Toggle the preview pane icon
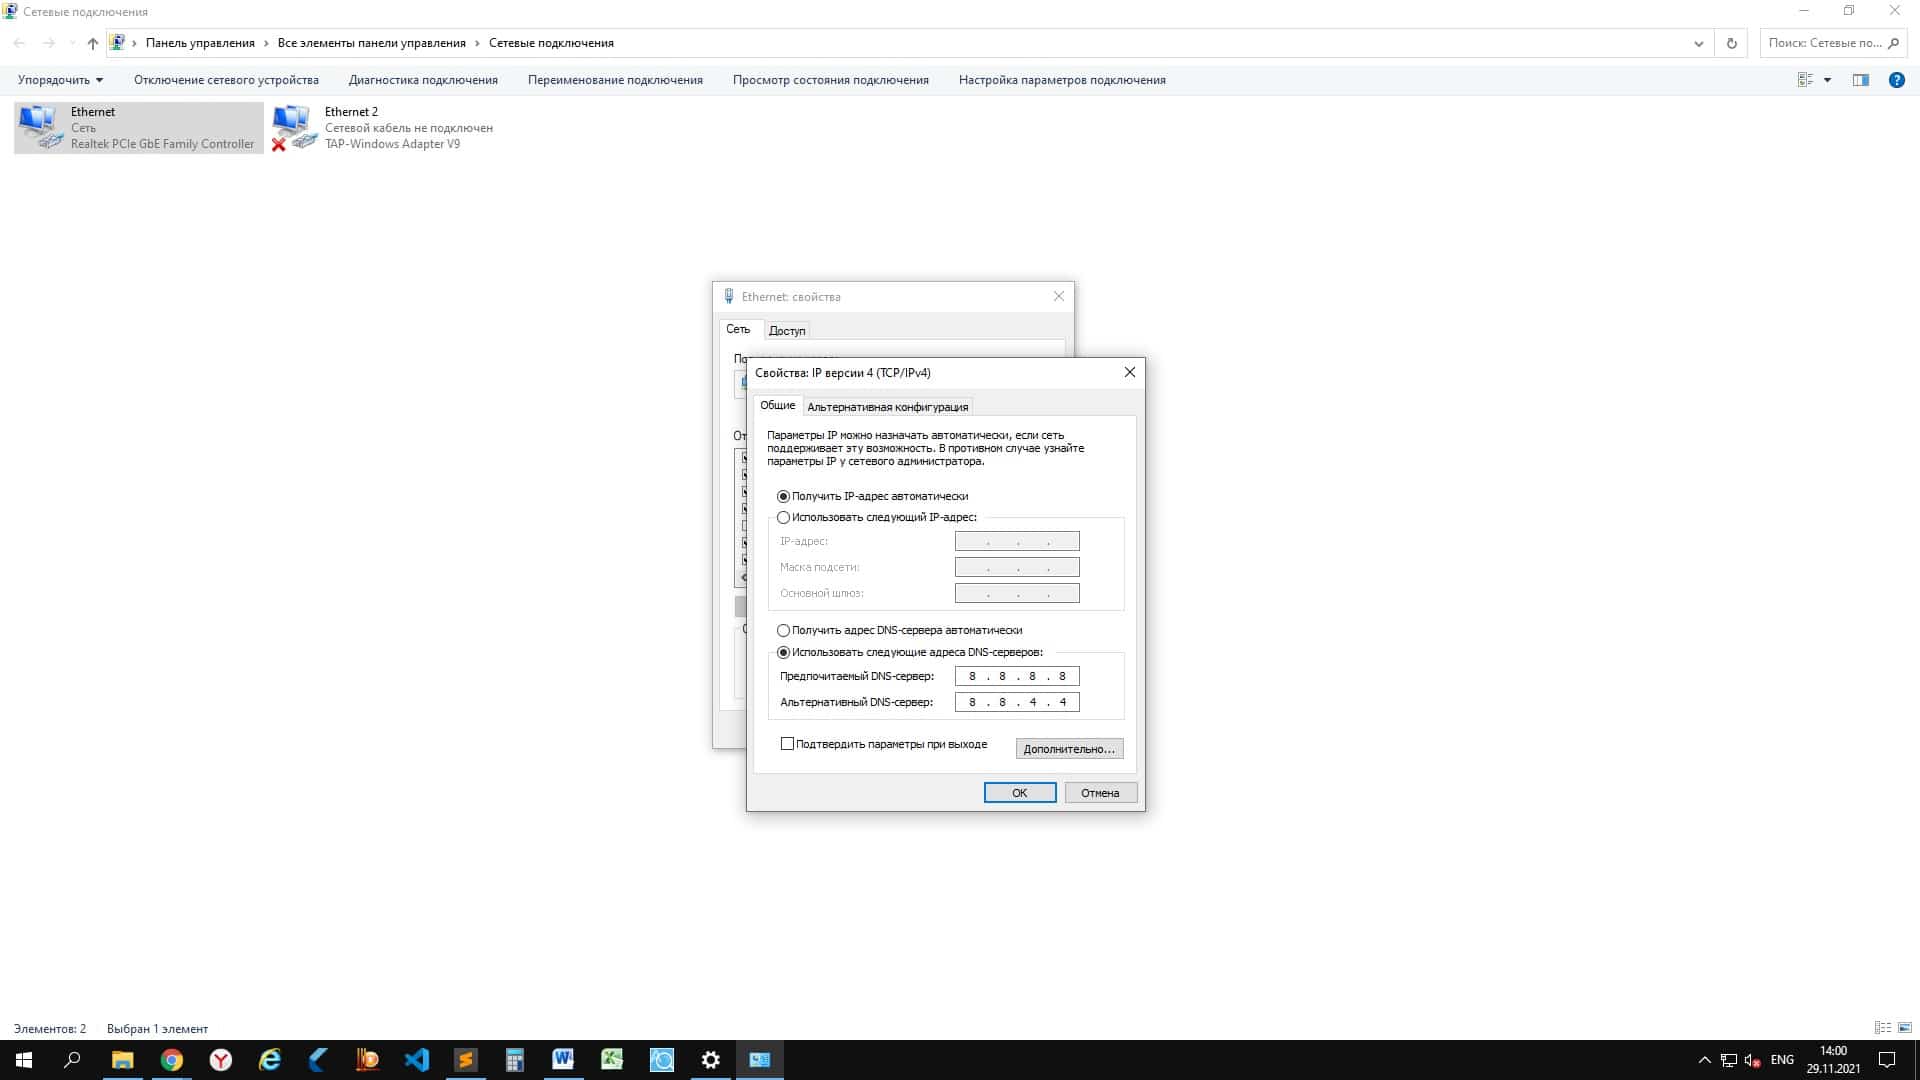This screenshot has height=1080, width=1920. coord(1860,80)
